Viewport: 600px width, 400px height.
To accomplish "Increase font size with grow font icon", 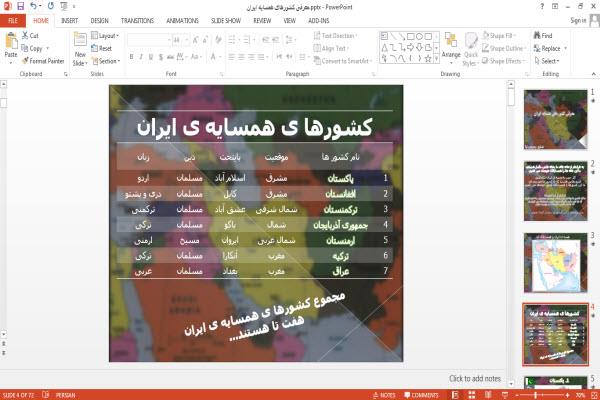I will point(196,40).
